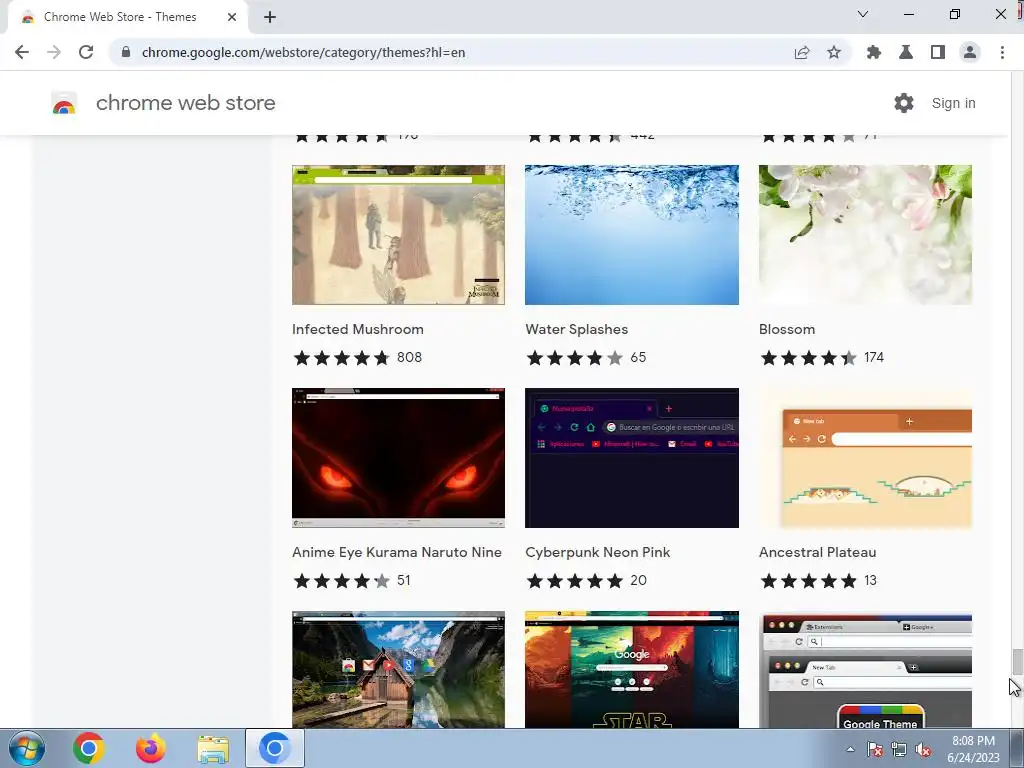The height and width of the screenshot is (768, 1024).
Task: Click Infected Mushroom's 808 rating count
Action: click(x=409, y=357)
